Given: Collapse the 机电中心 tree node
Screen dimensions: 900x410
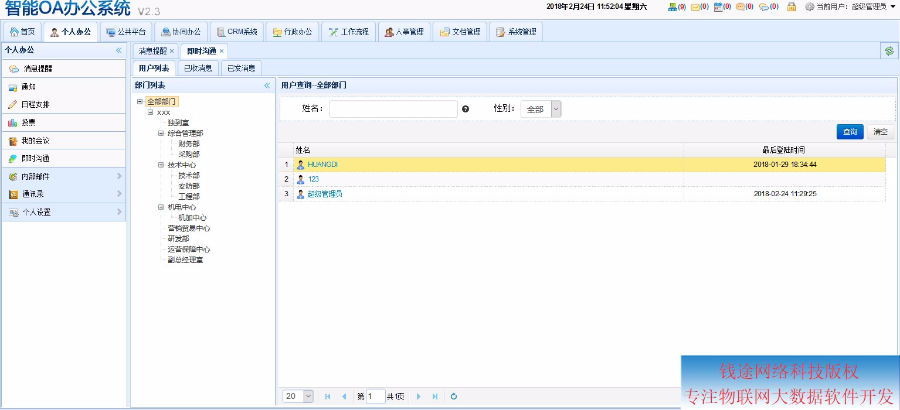Looking at the screenshot, I should click(161, 207).
